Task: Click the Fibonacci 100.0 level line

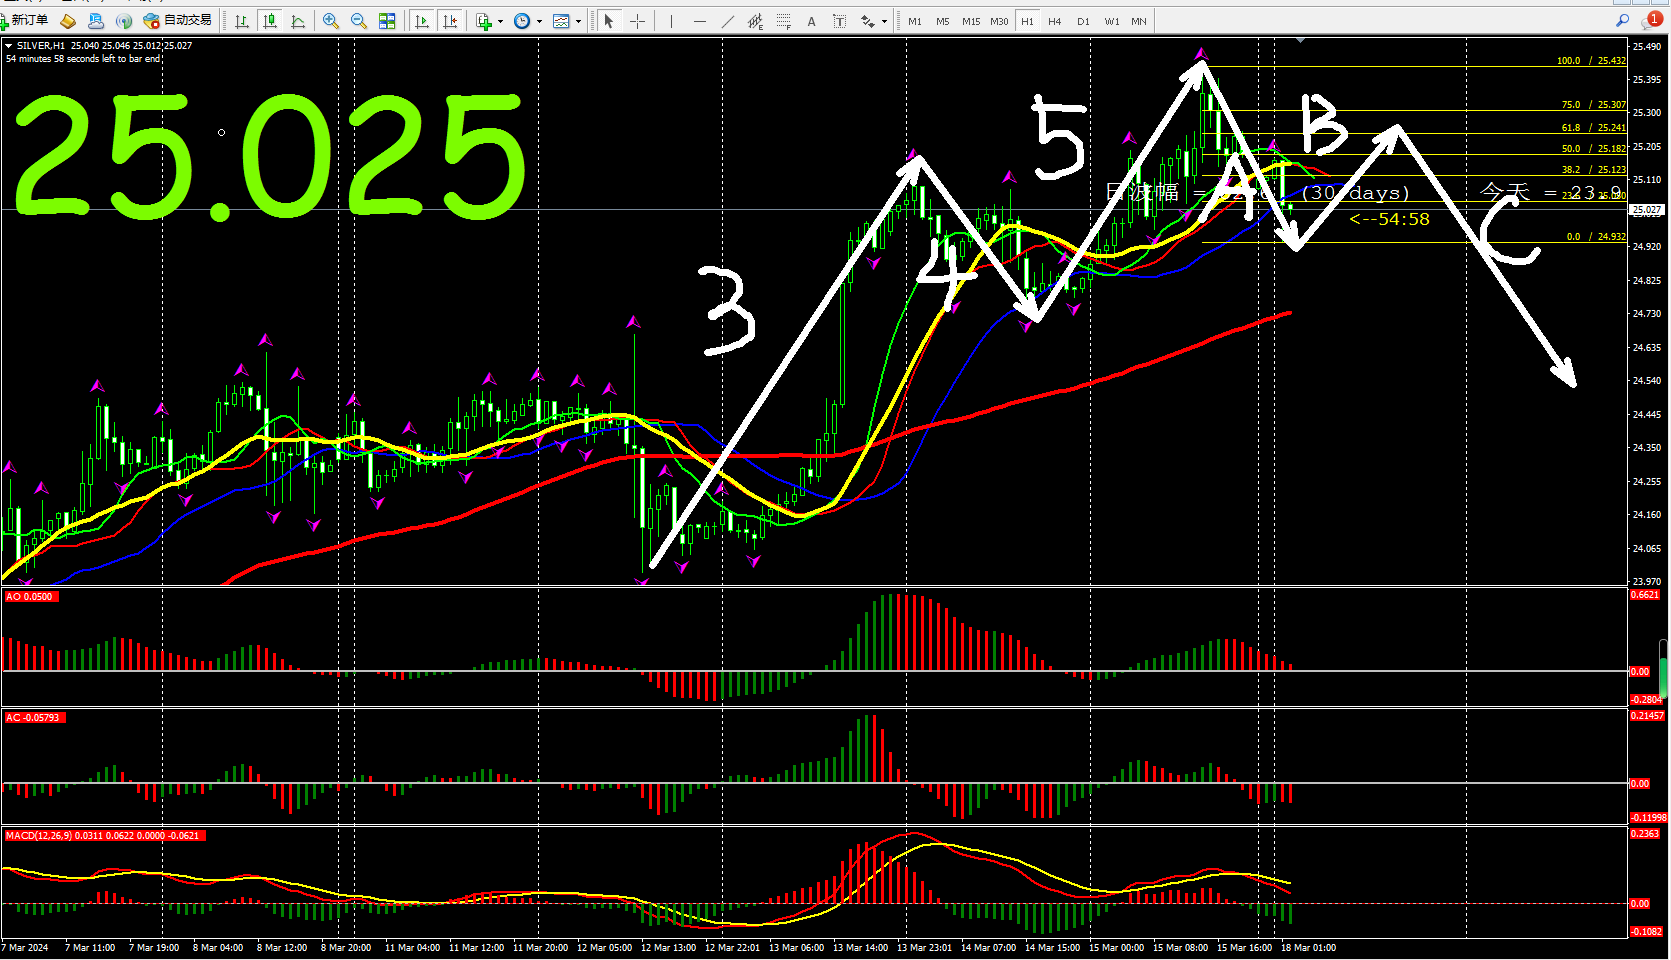Action: point(1400,67)
